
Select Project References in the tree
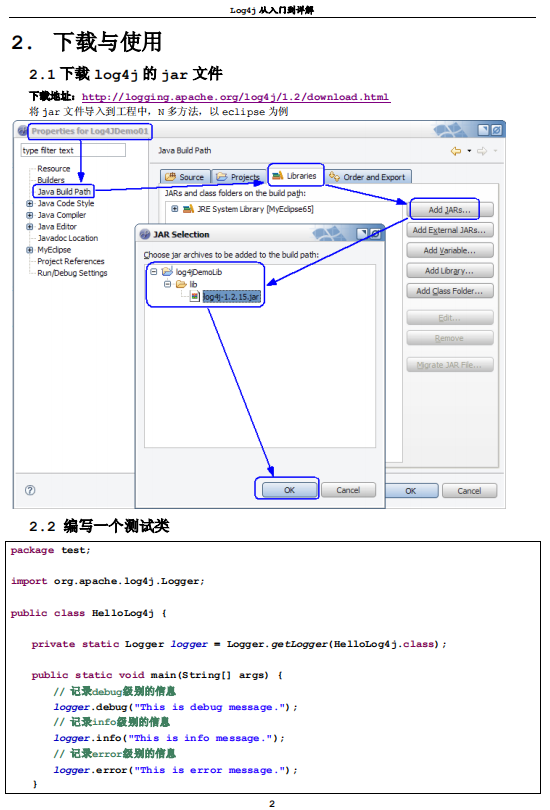(71, 261)
